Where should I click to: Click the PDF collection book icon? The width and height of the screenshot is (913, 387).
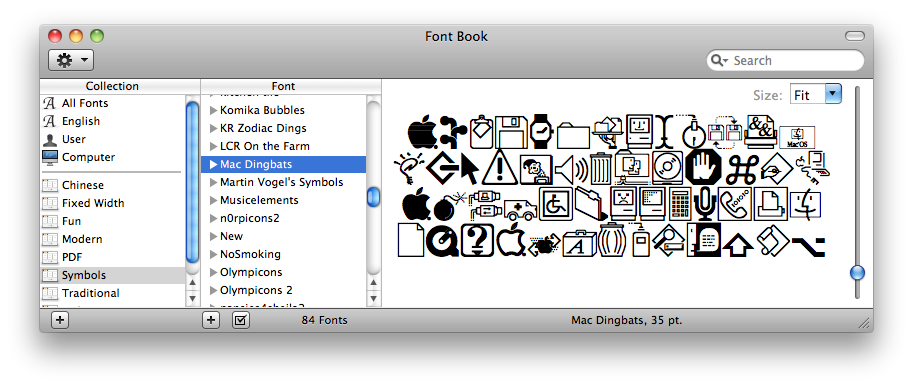point(49,257)
